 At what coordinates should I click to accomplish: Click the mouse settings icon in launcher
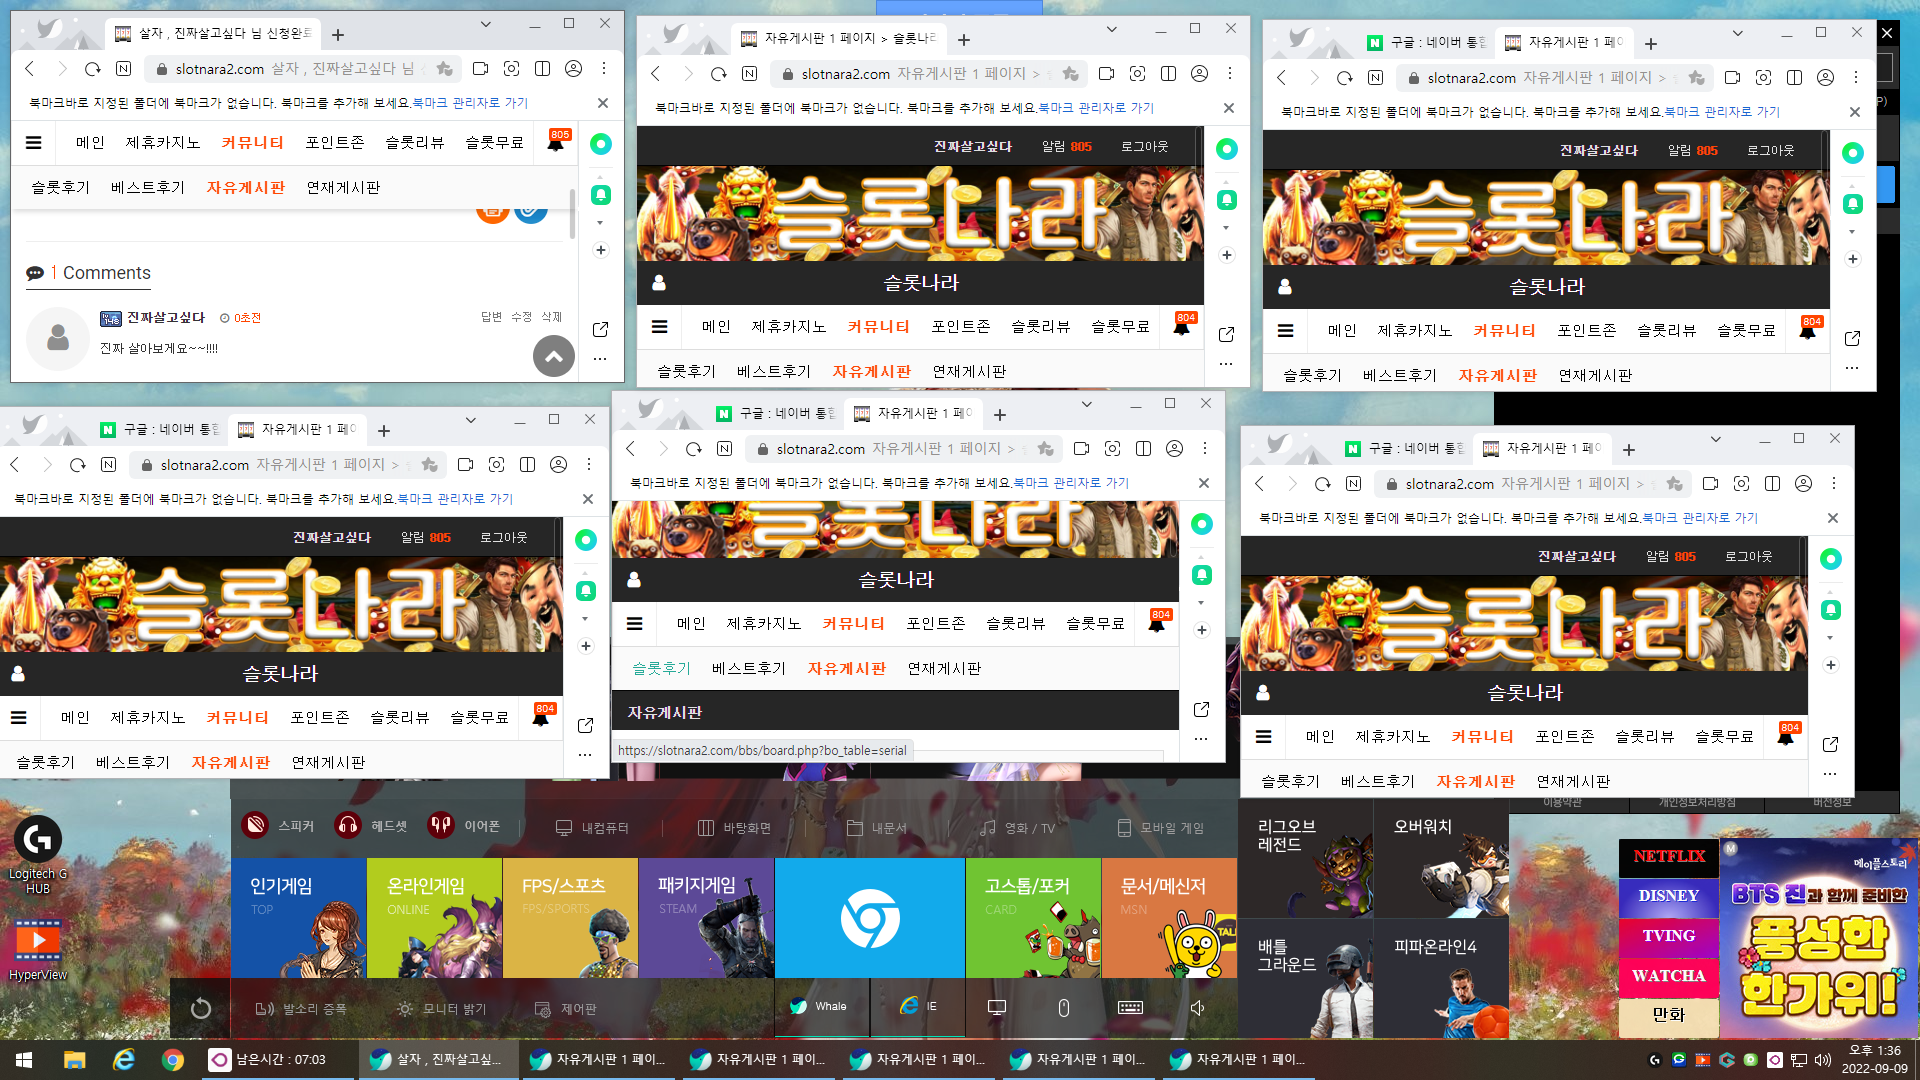click(1063, 1007)
